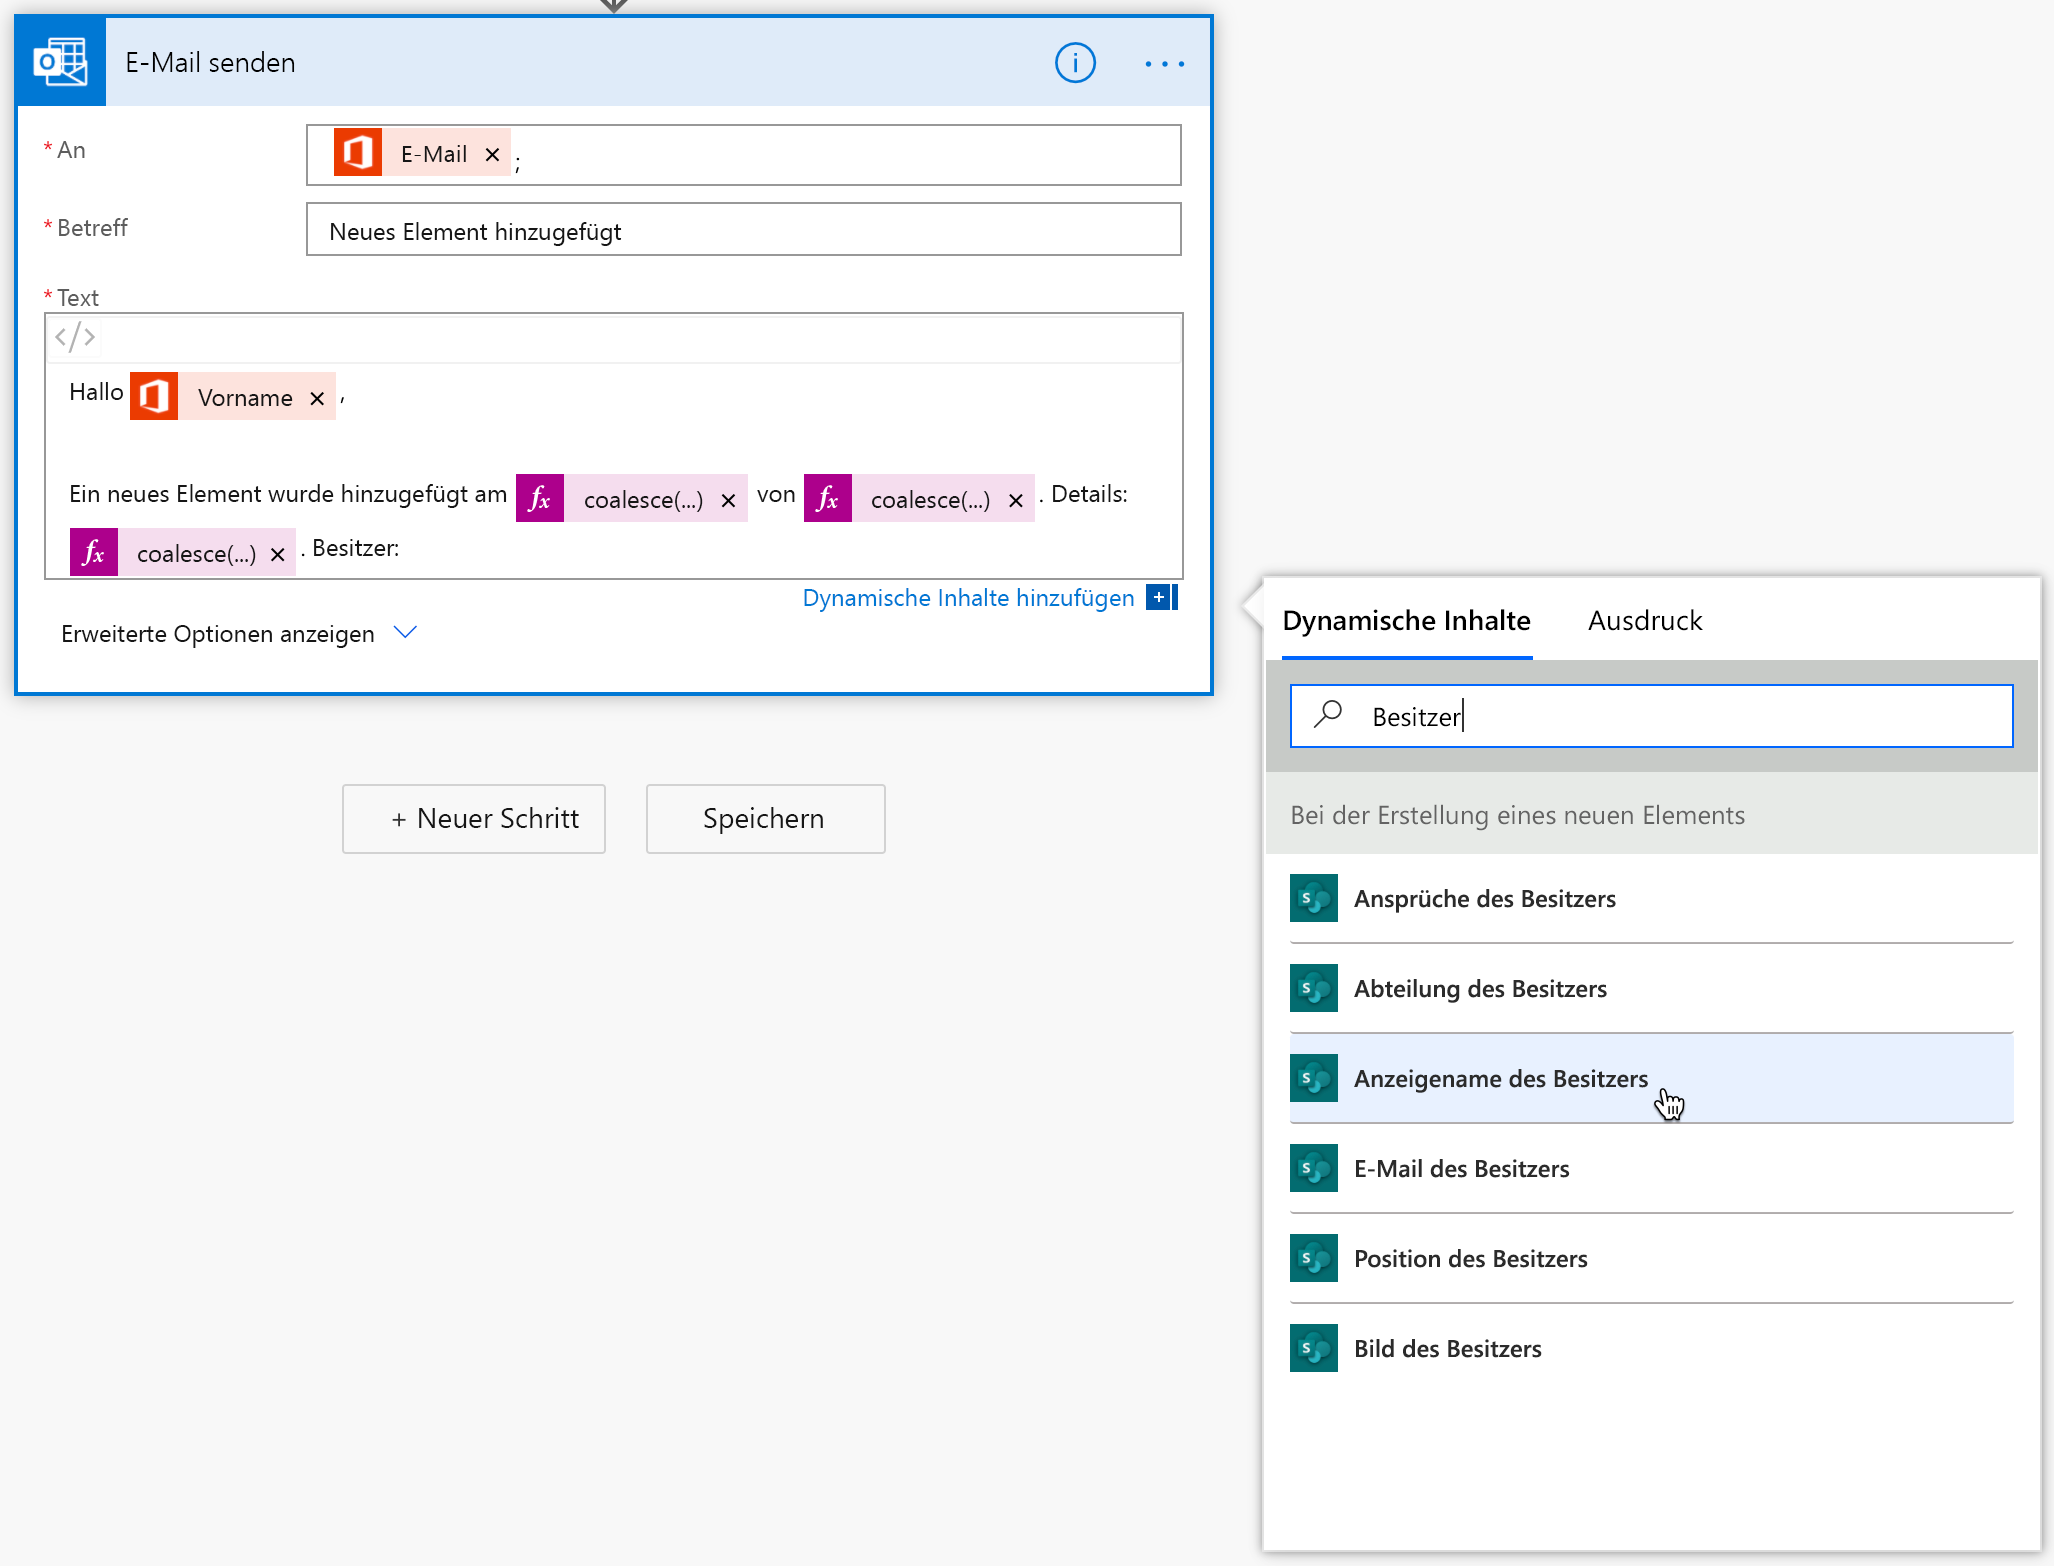This screenshot has width=2054, height=1566.
Task: Focus the dynamic content search field with 'Besitzer'
Action: pos(1652,716)
